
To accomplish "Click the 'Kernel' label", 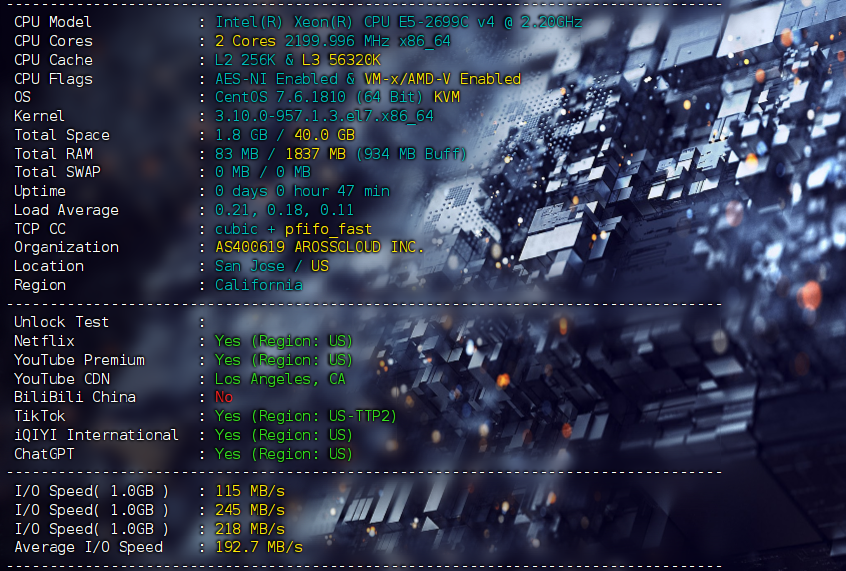I will point(39,116).
